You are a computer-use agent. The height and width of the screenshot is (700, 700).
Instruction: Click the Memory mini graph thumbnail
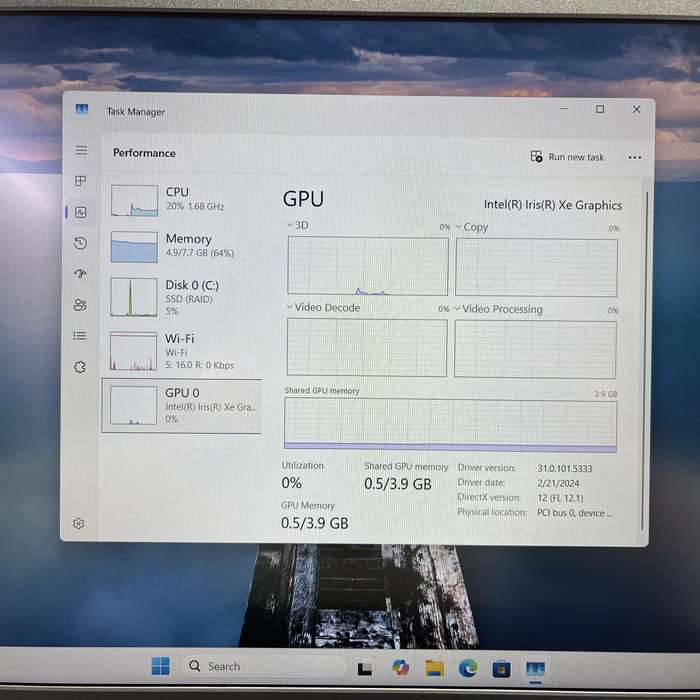[x=134, y=247]
